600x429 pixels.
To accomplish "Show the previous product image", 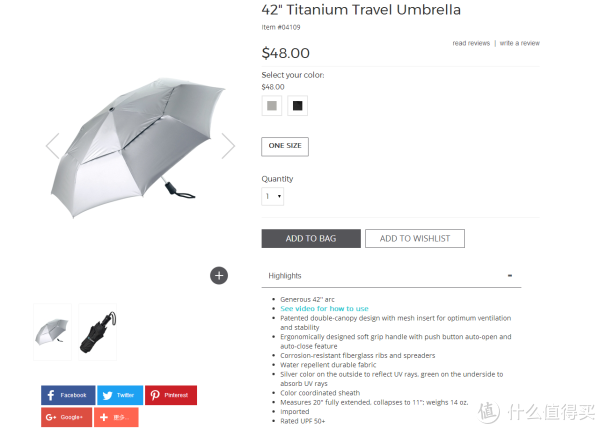I will pos(52,146).
